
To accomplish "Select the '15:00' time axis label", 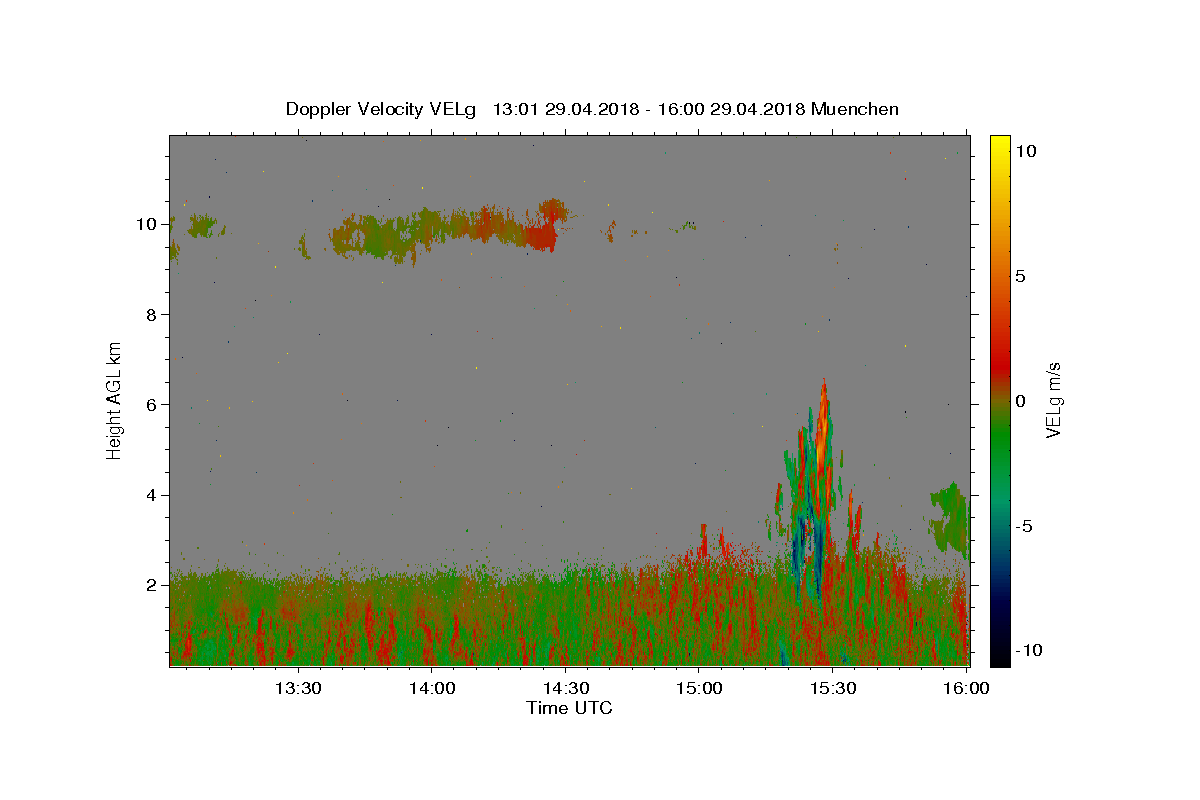I will [x=699, y=689].
